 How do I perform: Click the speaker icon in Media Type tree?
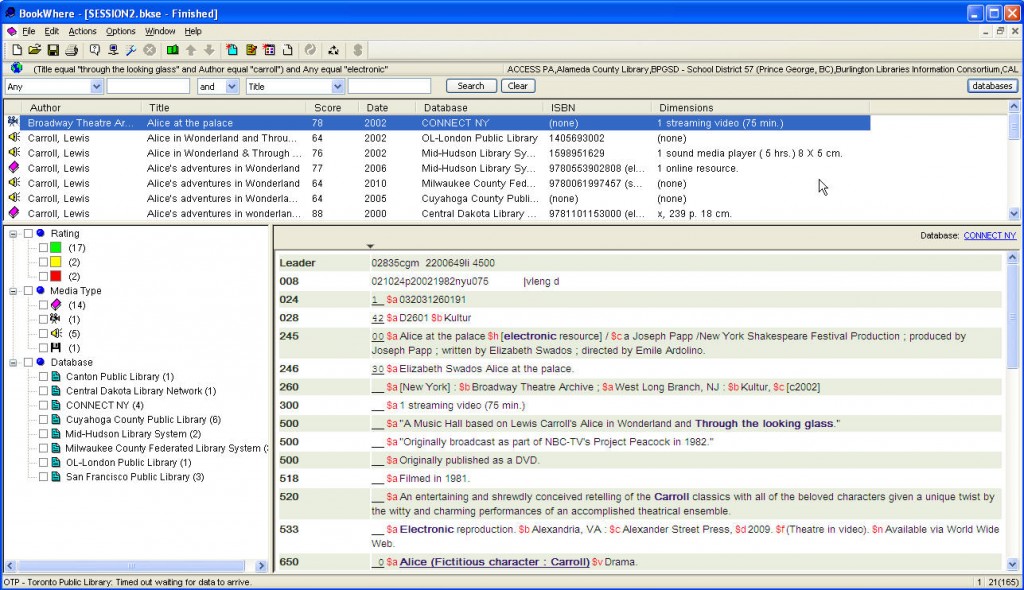56,333
